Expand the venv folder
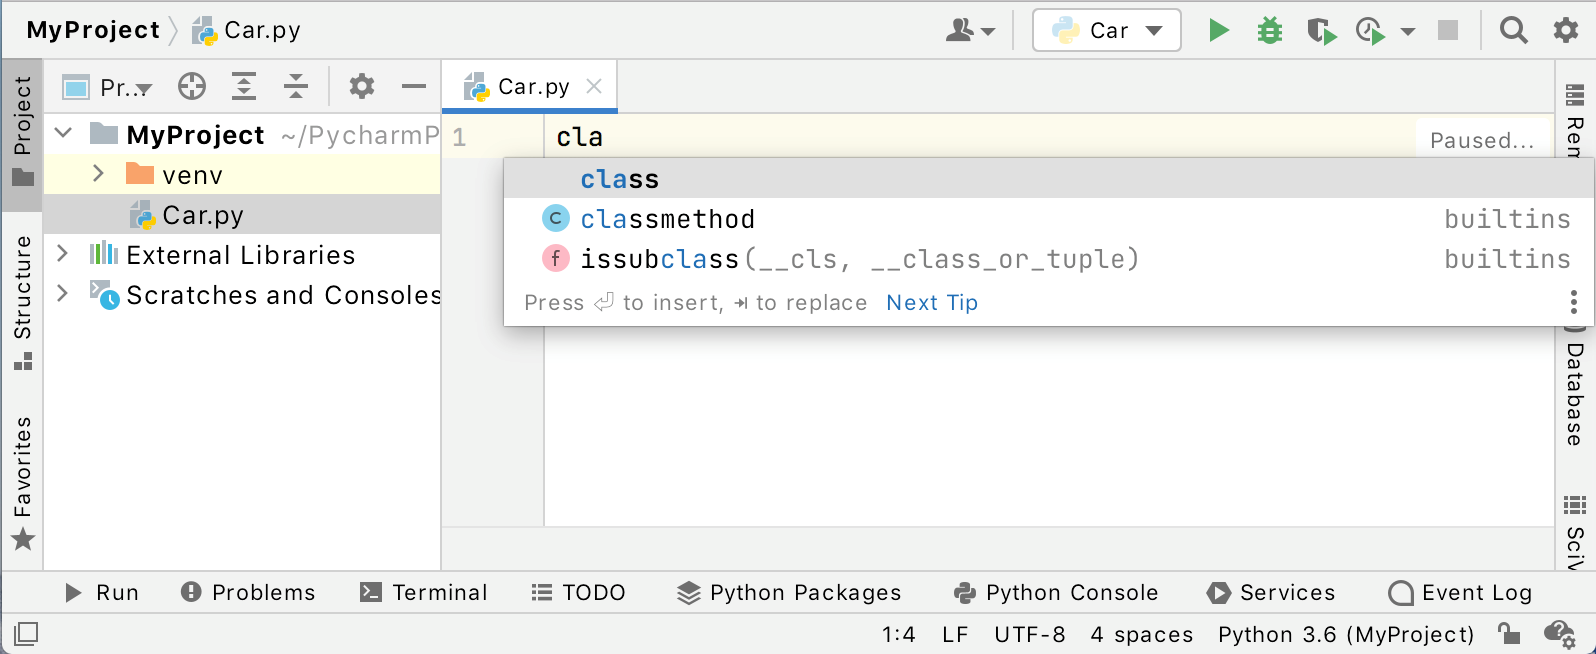The width and height of the screenshot is (1596, 654). point(98,174)
